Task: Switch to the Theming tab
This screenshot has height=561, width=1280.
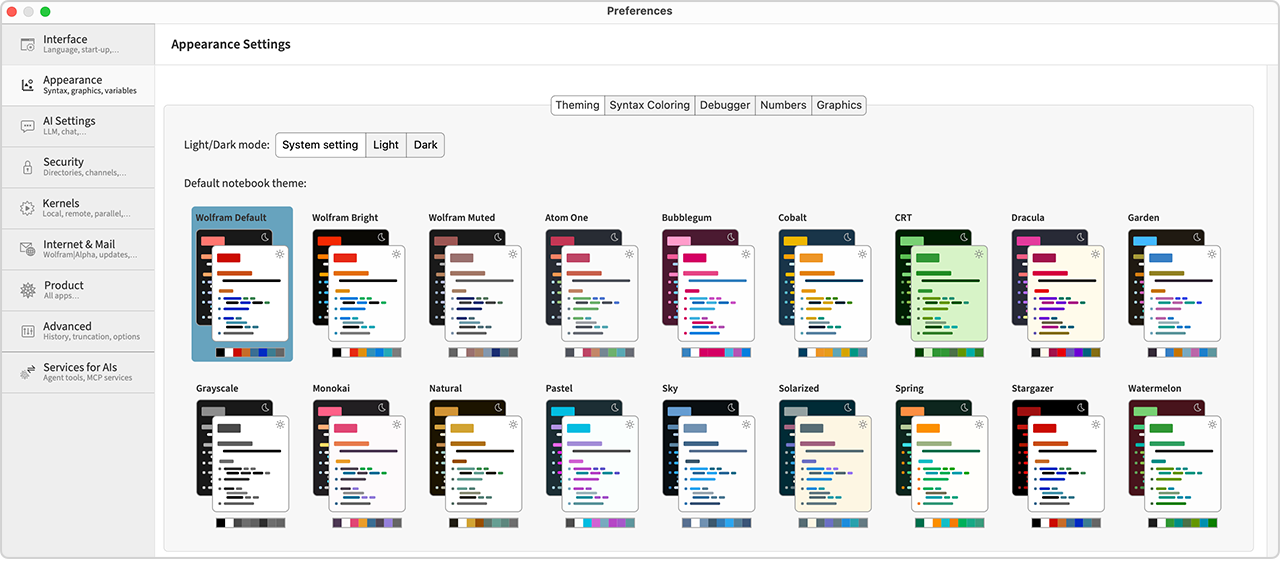Action: click(578, 105)
